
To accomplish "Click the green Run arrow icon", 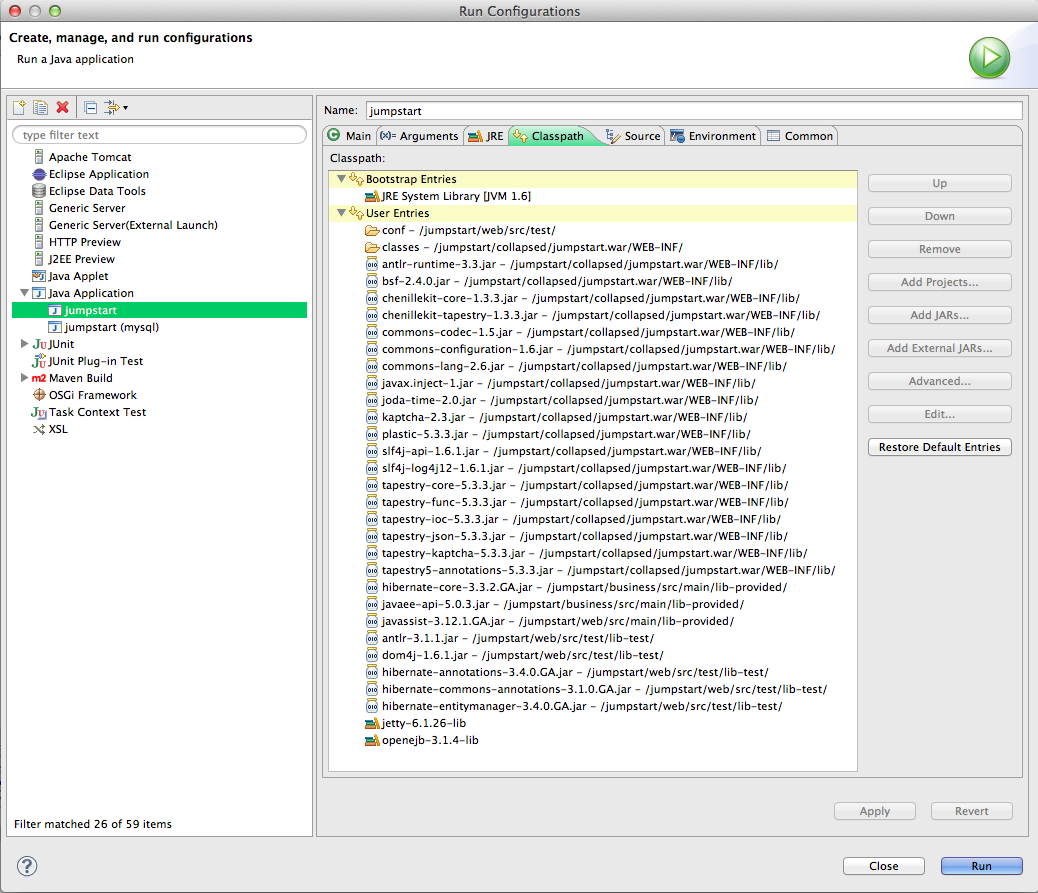I will [x=989, y=58].
